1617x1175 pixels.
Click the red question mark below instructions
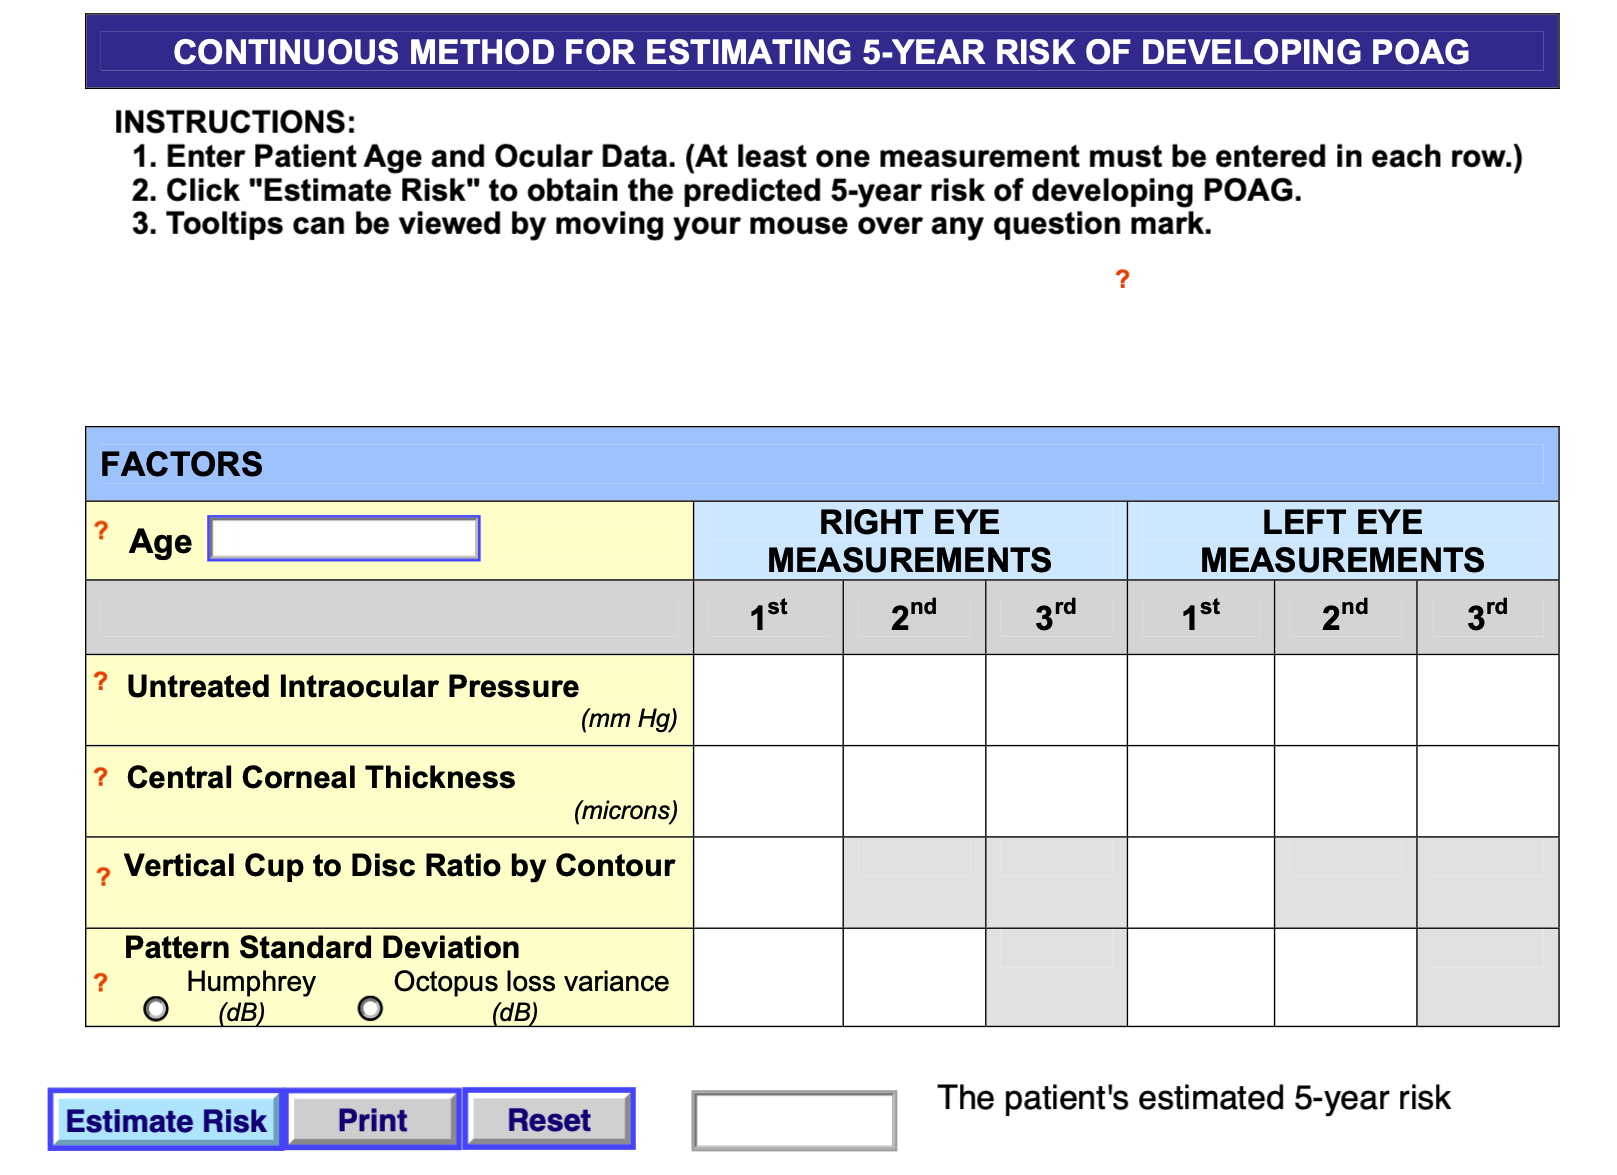click(x=1122, y=279)
